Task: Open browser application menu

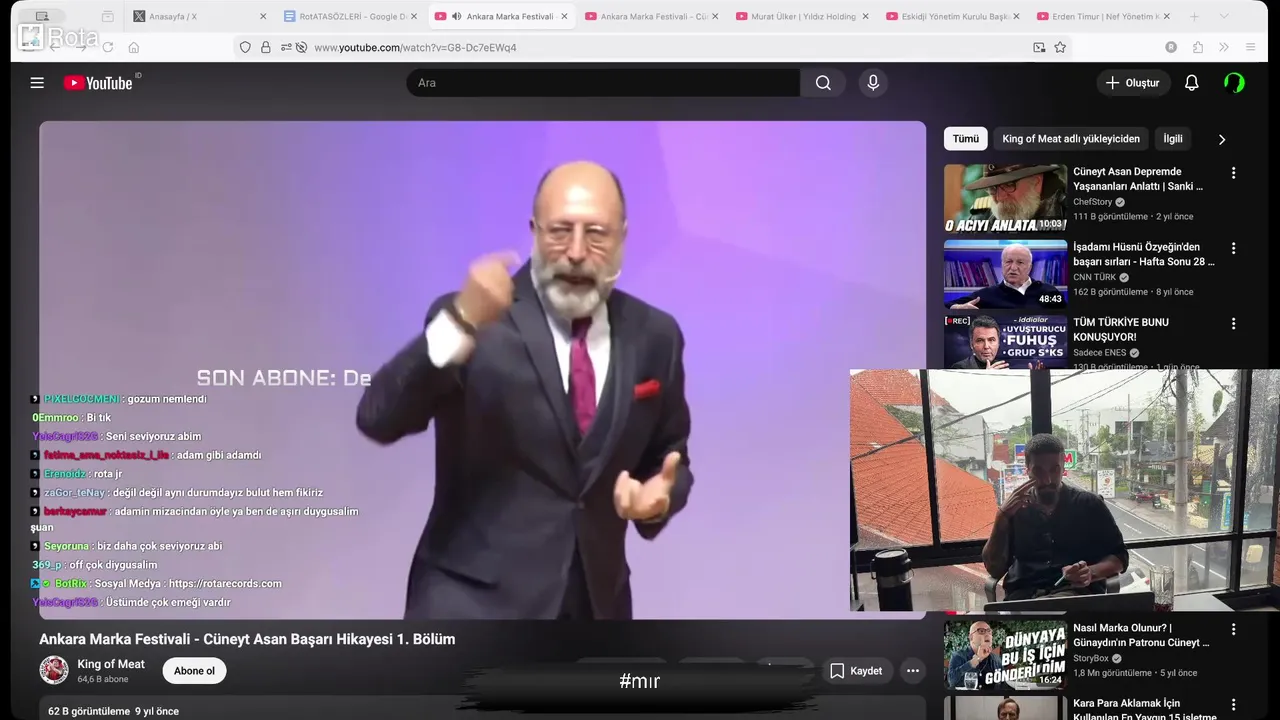Action: point(1250,47)
